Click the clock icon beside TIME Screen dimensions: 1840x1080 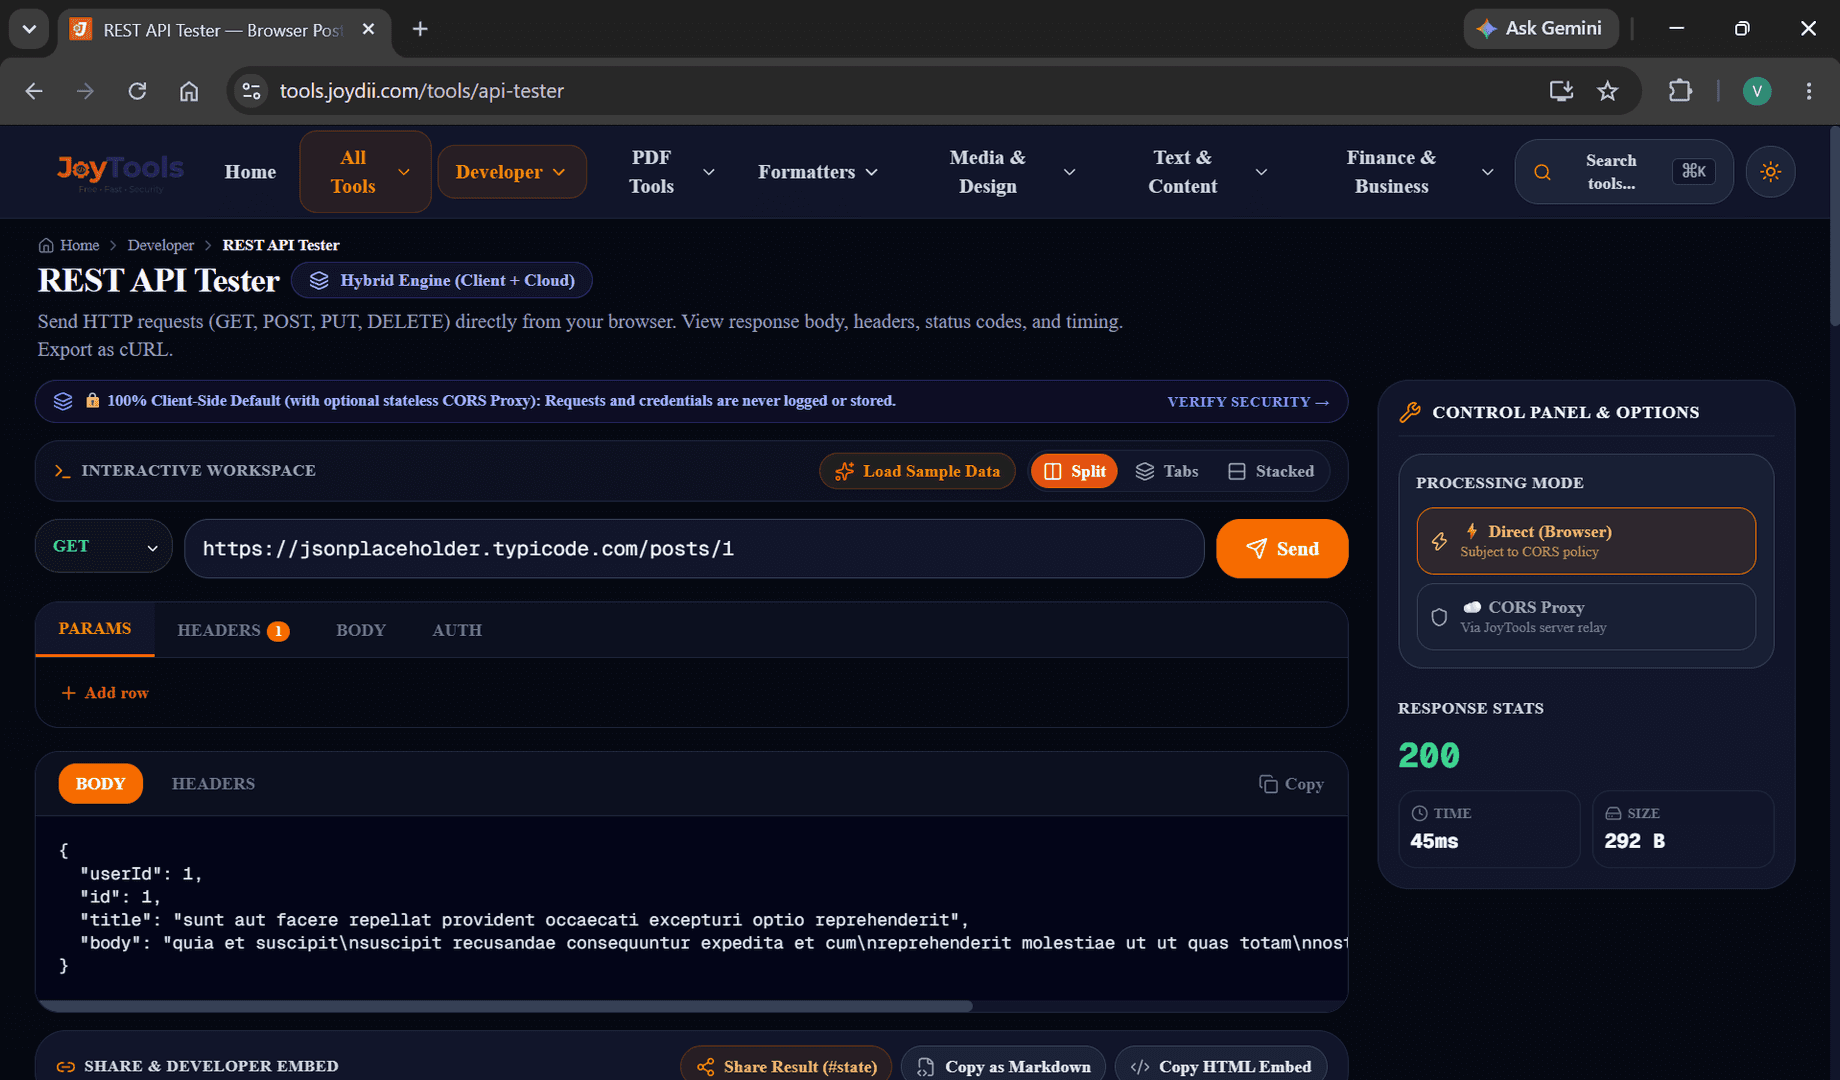coord(1419,813)
